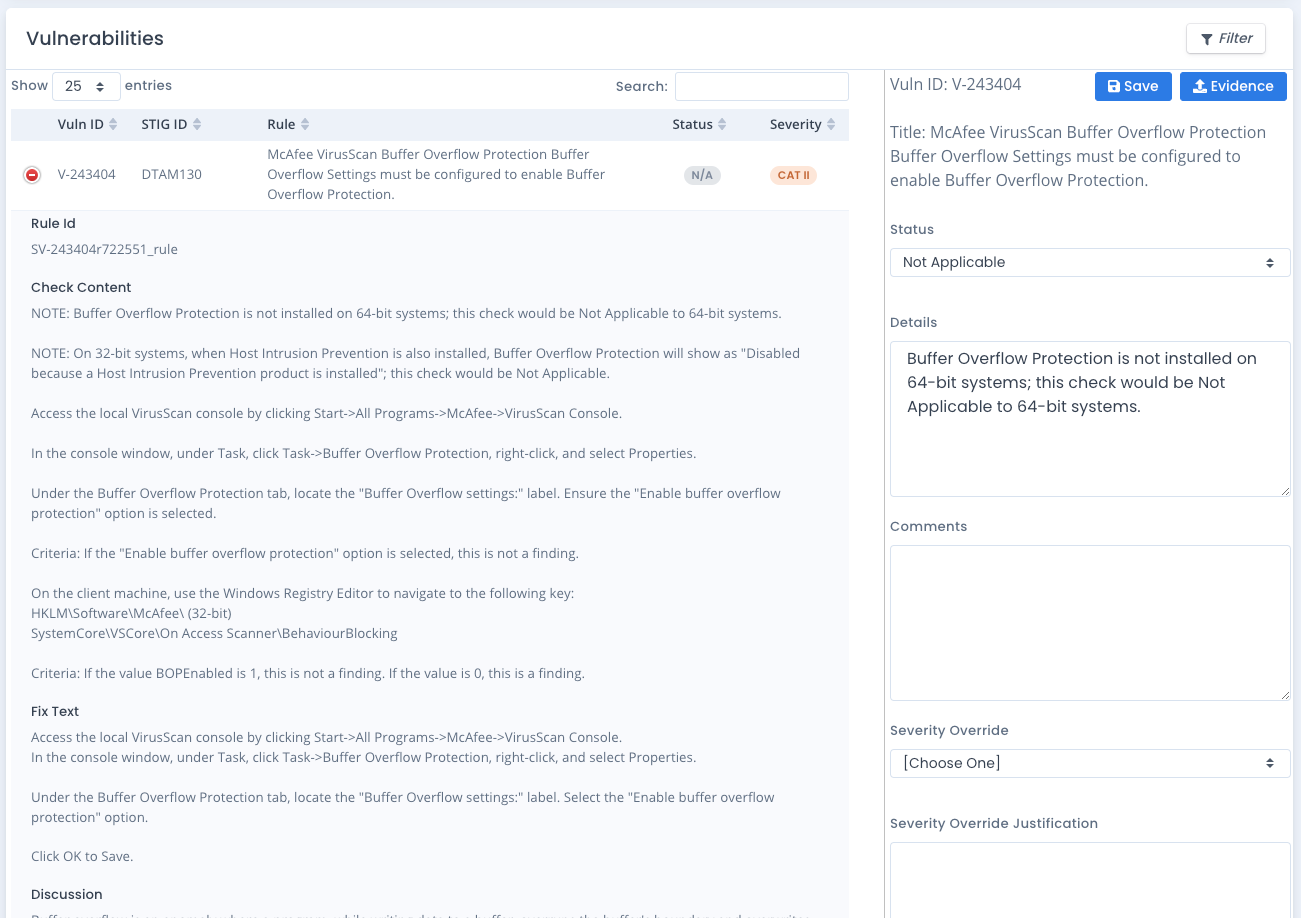Click the Severity Override Justification box
The width and height of the screenshot is (1301, 918).
tap(1090, 880)
